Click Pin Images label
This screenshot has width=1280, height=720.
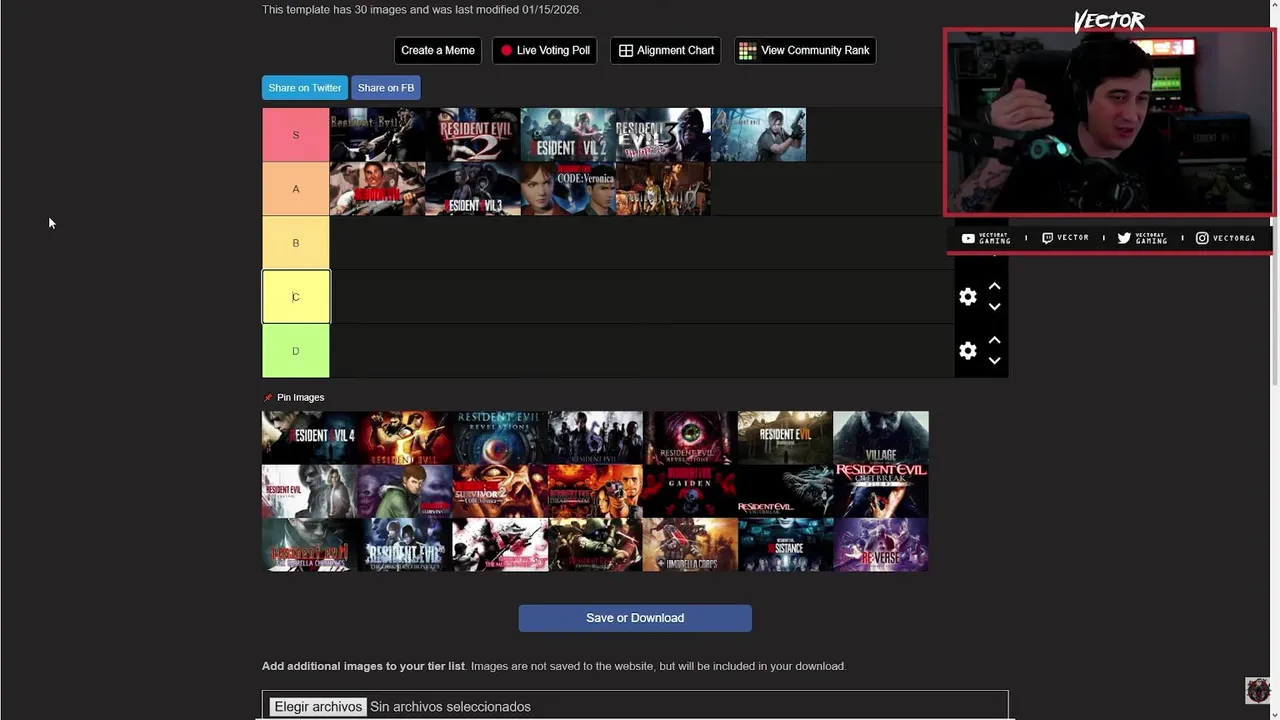pos(301,398)
